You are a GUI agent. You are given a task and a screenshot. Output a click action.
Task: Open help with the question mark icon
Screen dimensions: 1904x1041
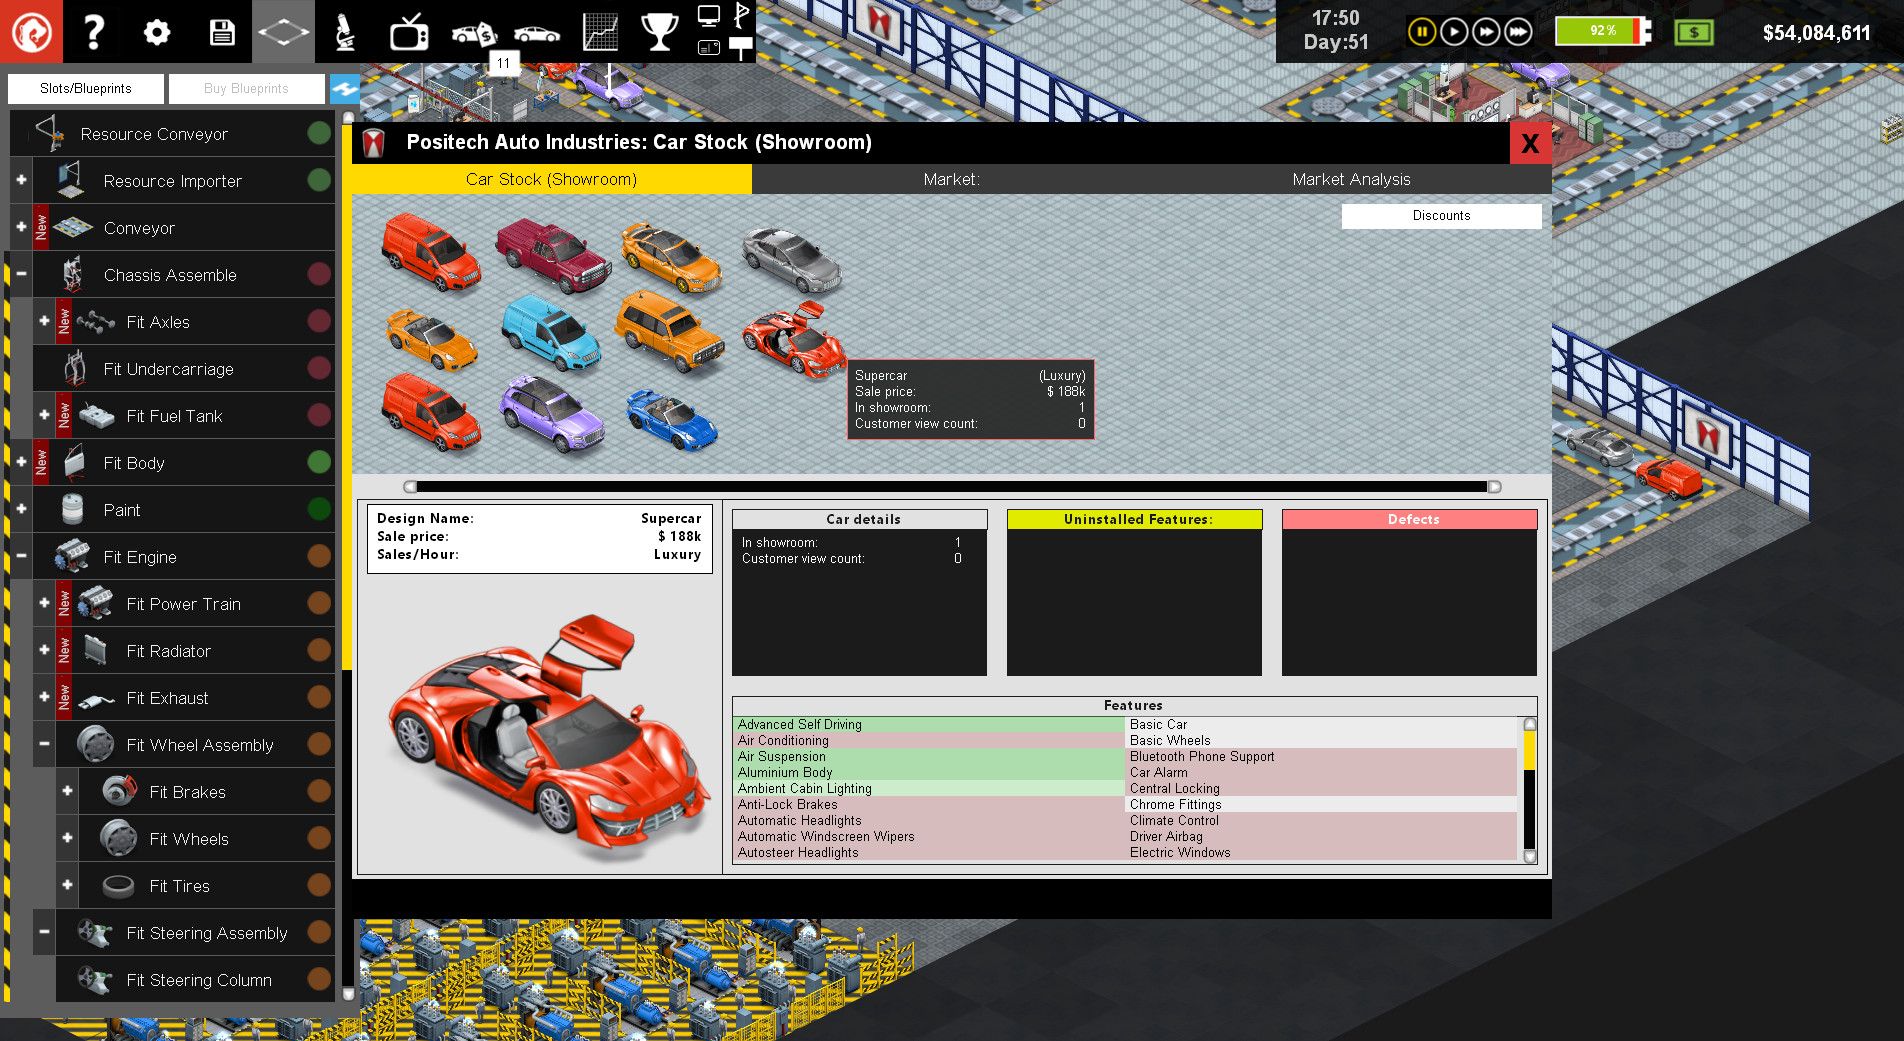point(93,31)
